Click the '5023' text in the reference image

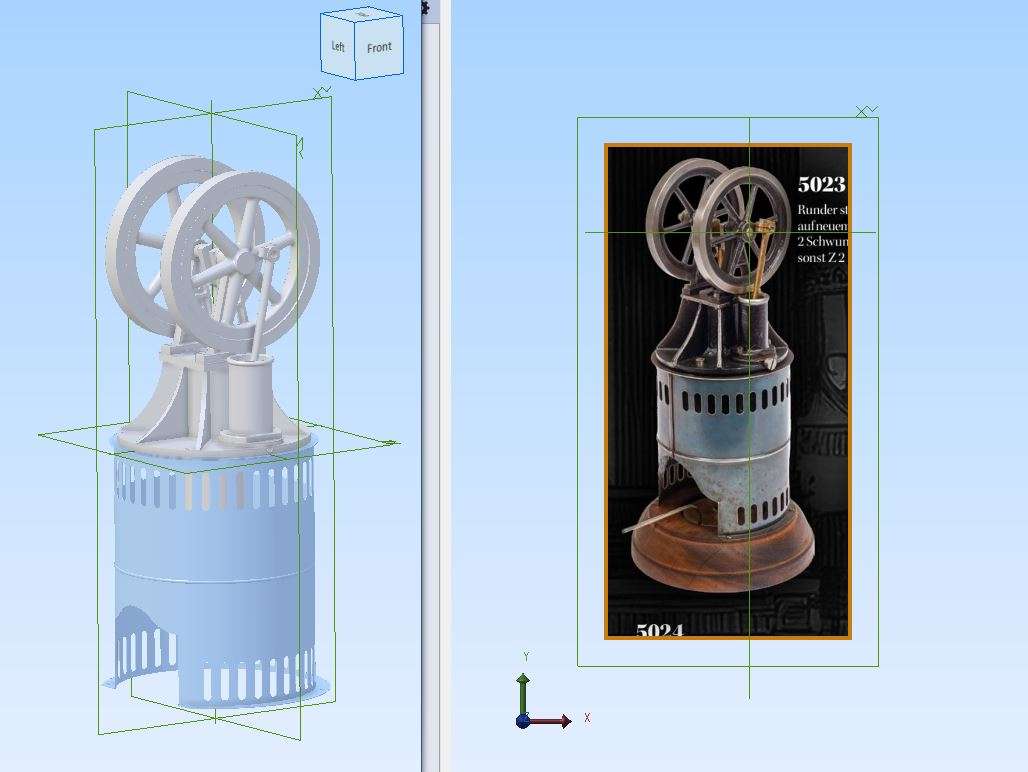(821, 184)
